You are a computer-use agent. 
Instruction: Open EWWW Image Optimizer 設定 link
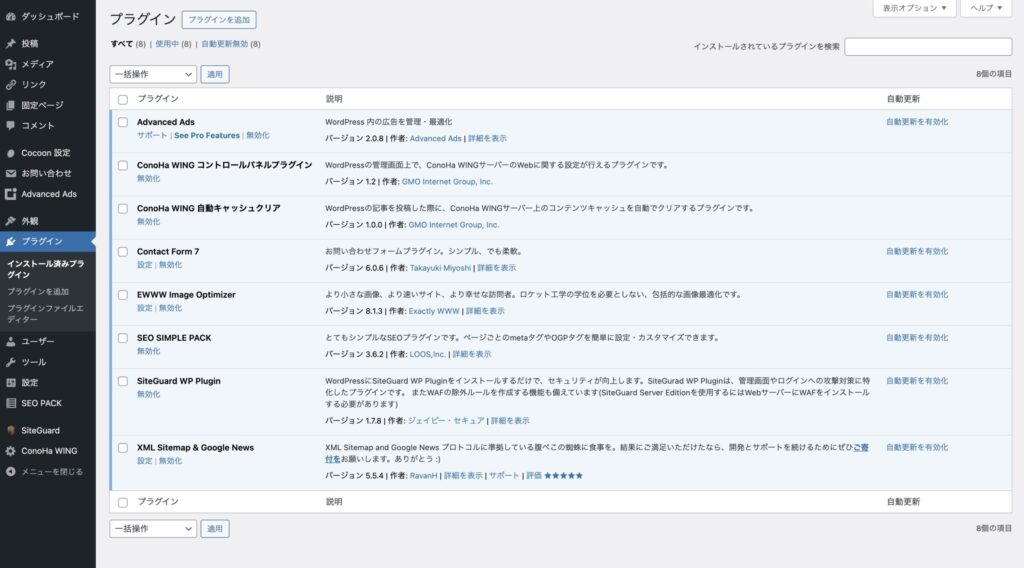pos(144,308)
